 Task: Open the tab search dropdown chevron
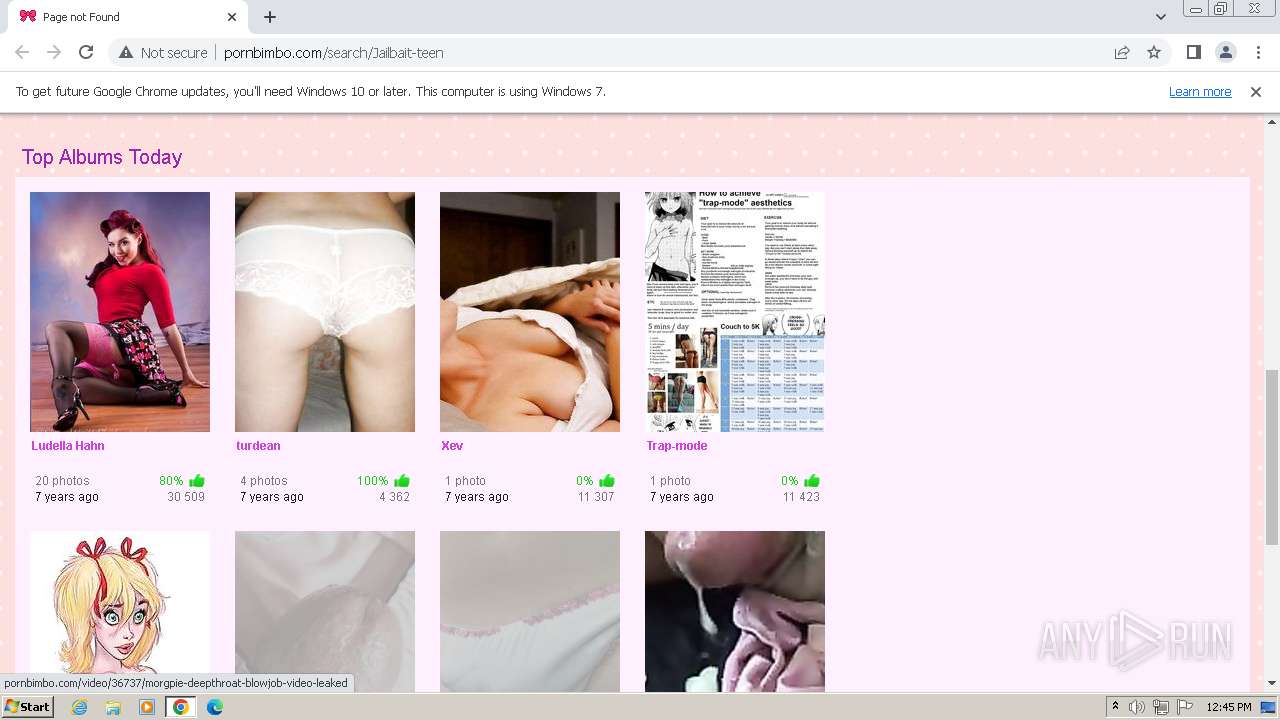1160,17
